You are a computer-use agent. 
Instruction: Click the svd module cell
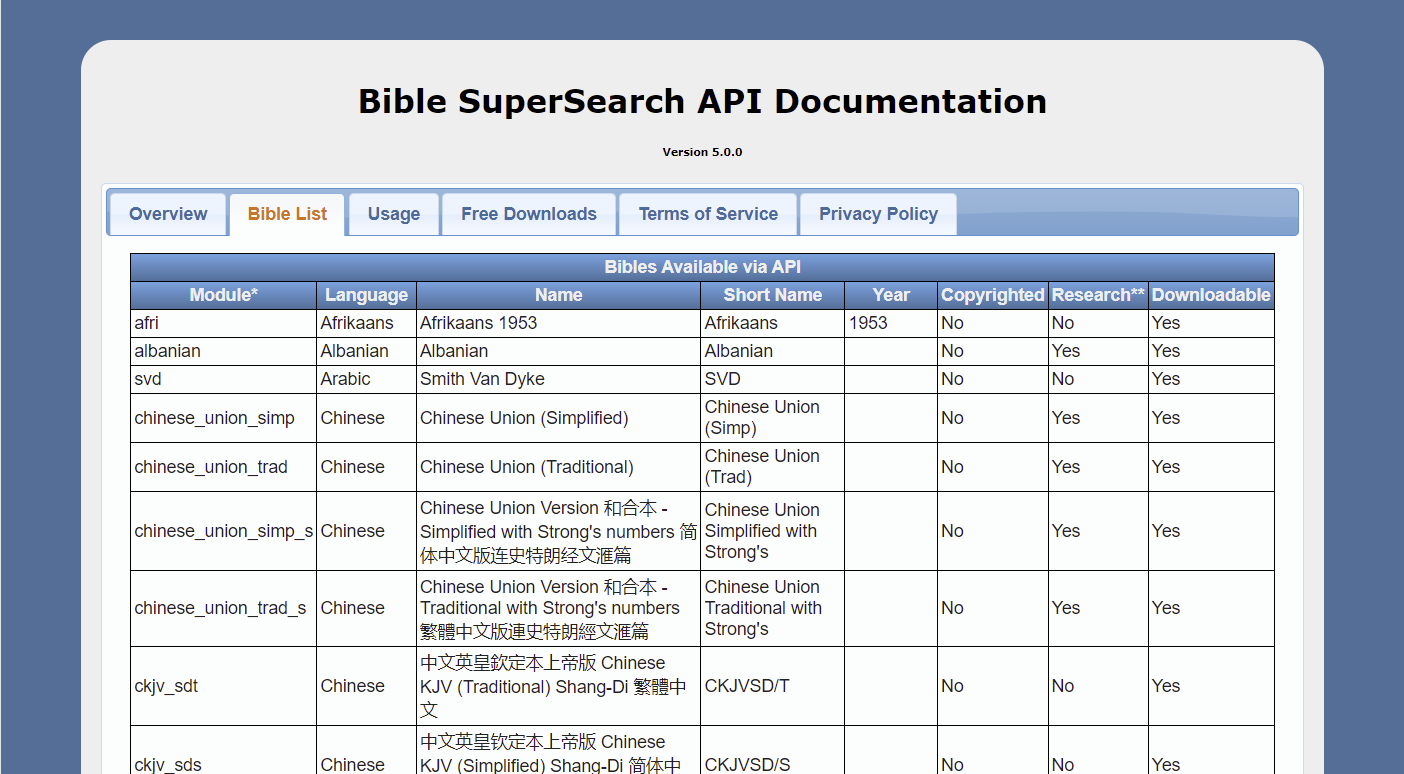[x=224, y=379]
